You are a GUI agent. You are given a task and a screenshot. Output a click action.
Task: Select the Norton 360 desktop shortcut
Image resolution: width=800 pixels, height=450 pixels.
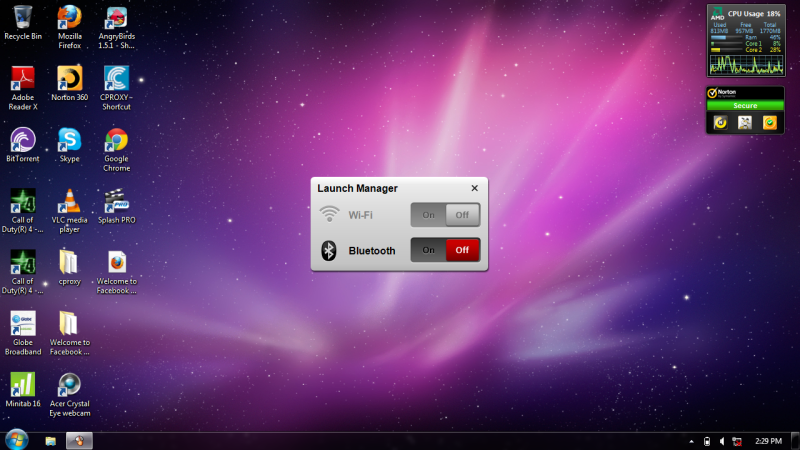69,79
